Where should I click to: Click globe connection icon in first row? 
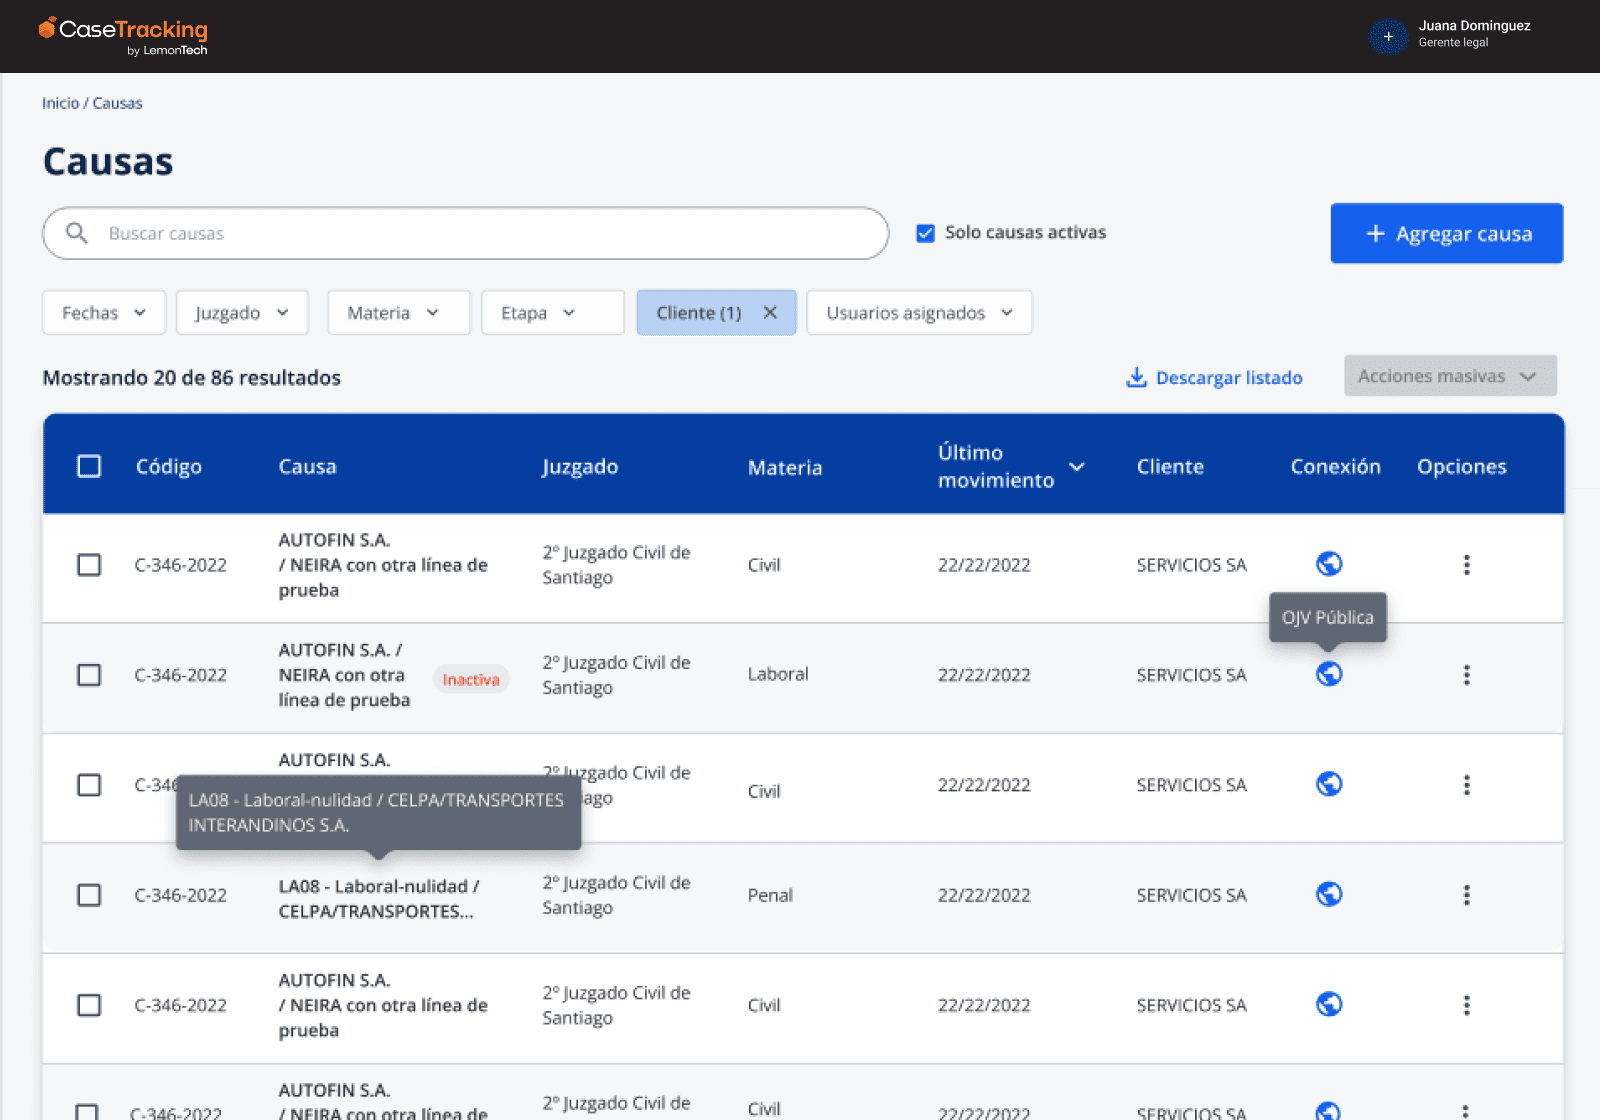click(1328, 564)
